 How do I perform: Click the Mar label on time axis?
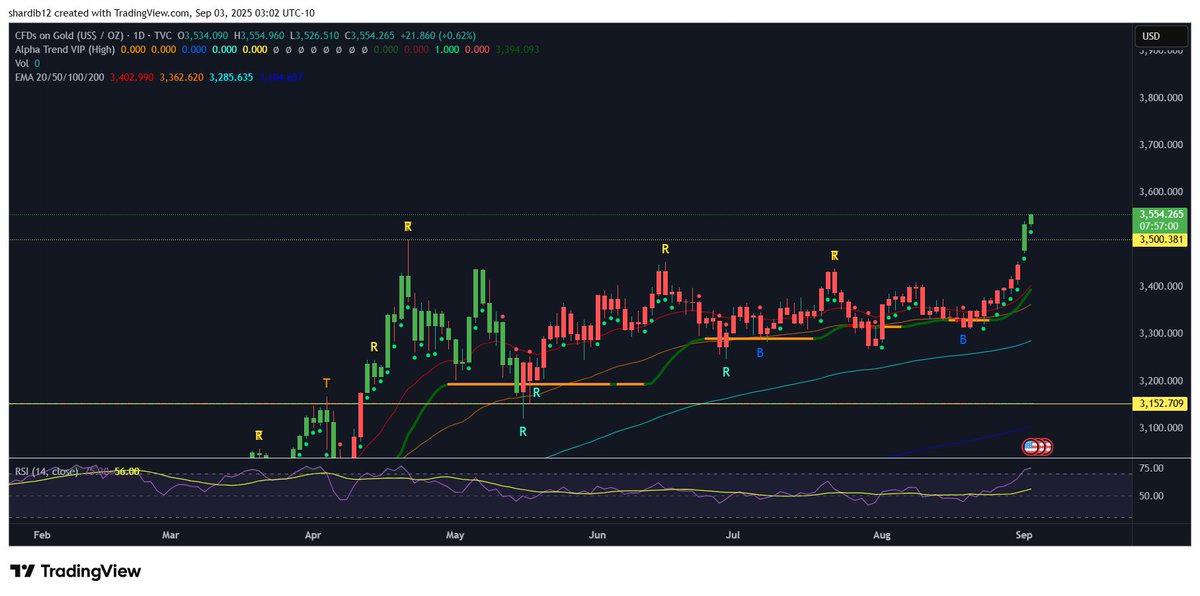pyautogui.click(x=169, y=536)
